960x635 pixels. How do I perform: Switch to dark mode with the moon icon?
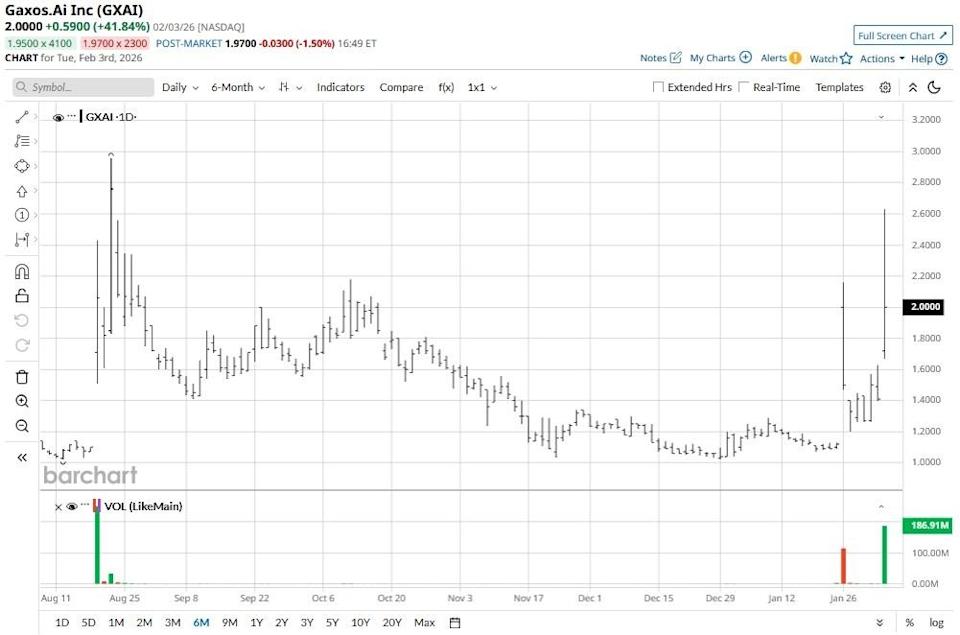point(934,88)
